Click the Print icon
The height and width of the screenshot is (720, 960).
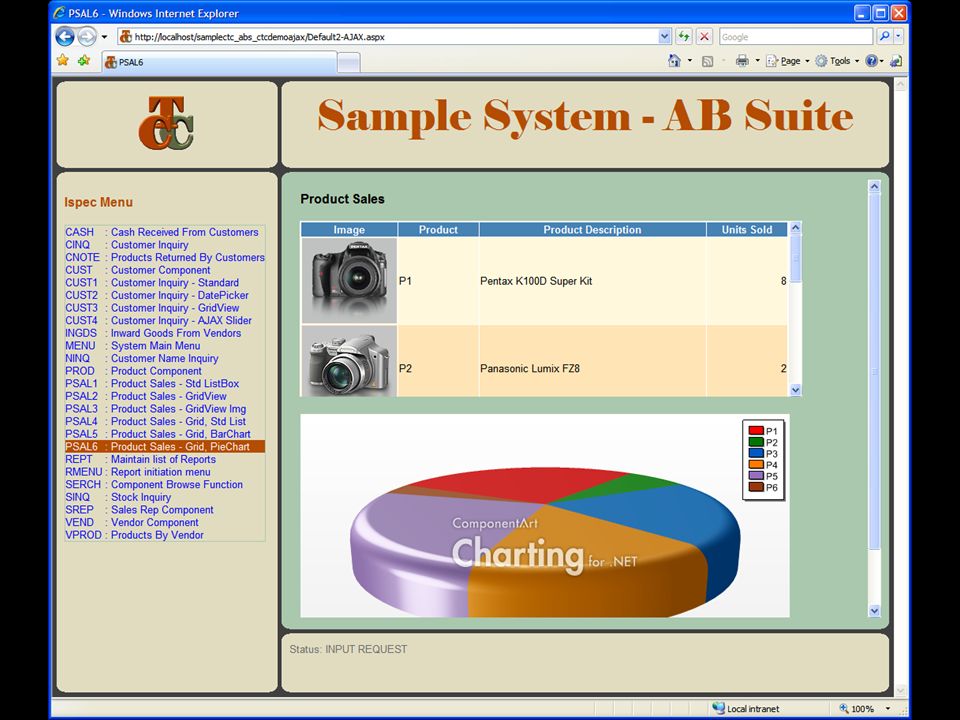tap(742, 61)
